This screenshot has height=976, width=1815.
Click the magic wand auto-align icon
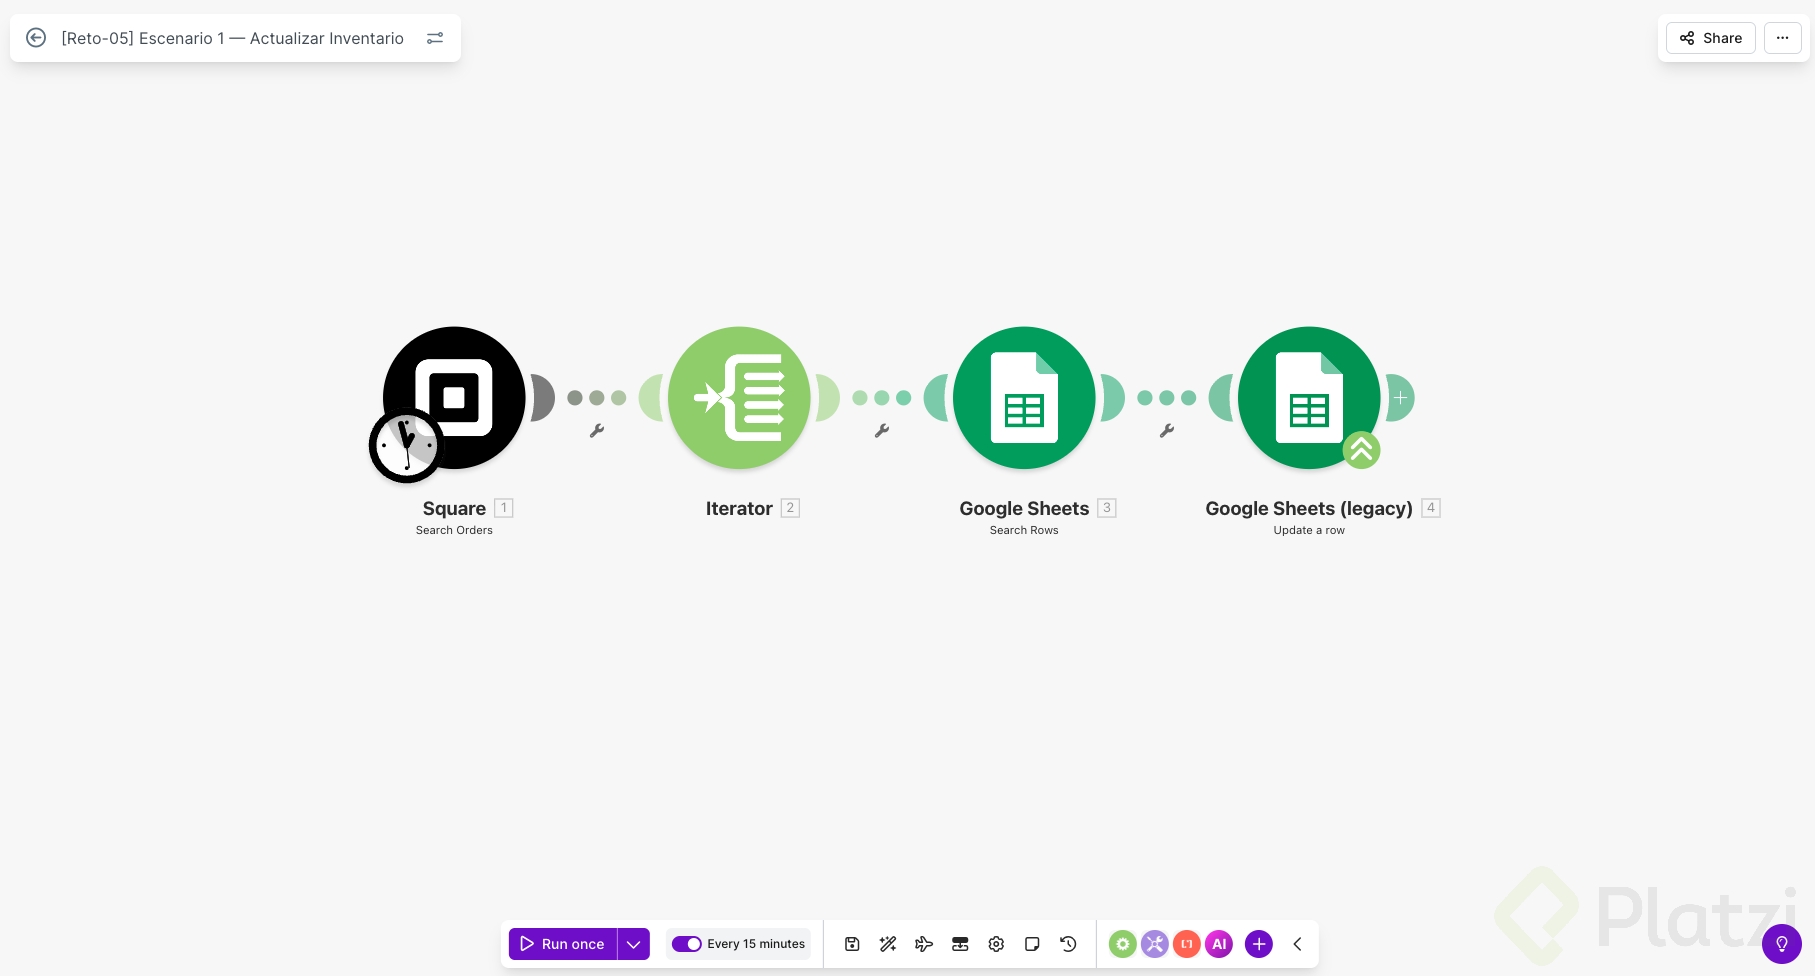[x=888, y=944]
